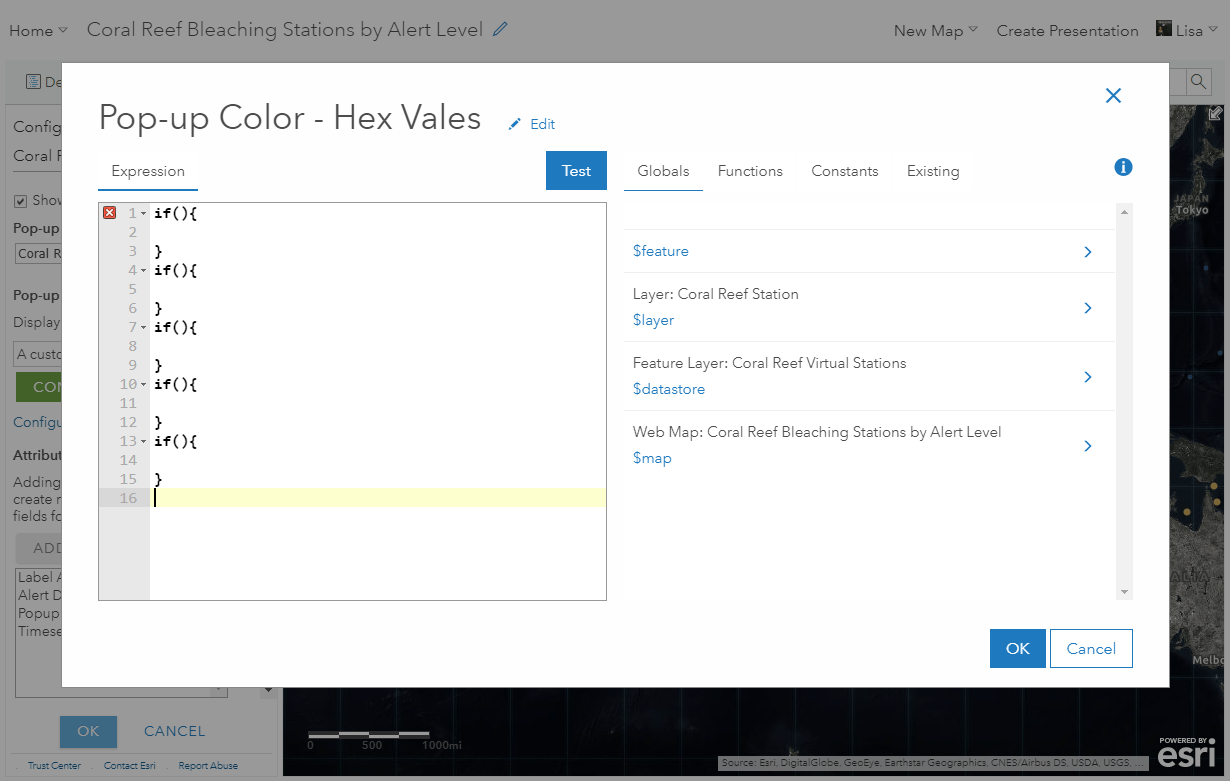The image size is (1230, 781).
Task: Open the Constants tab
Action: pyautogui.click(x=844, y=171)
